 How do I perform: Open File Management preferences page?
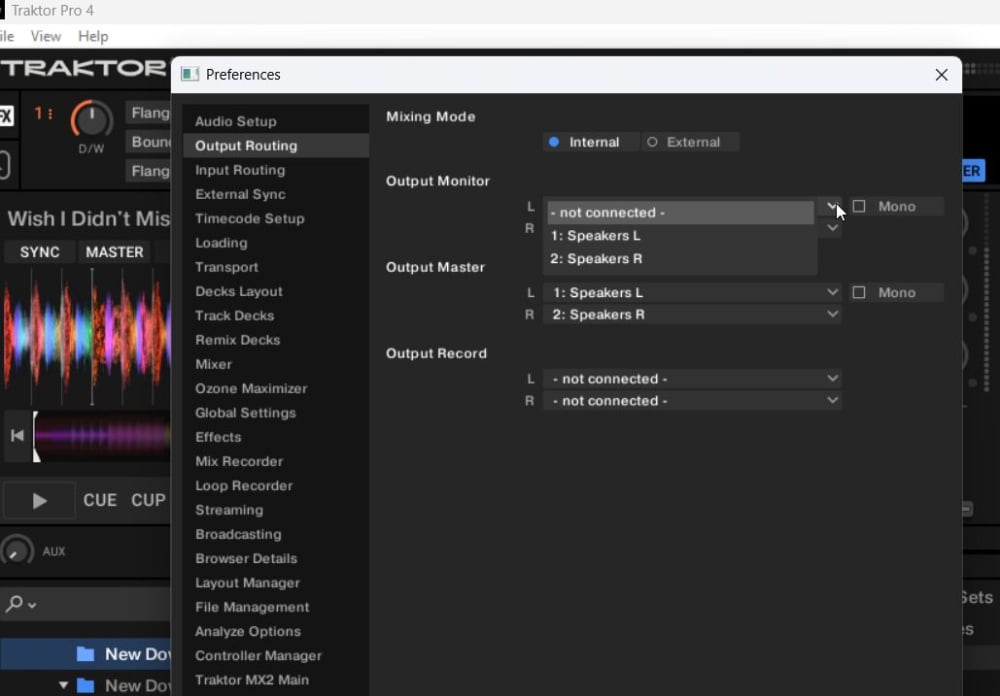pyautogui.click(x=276, y=607)
